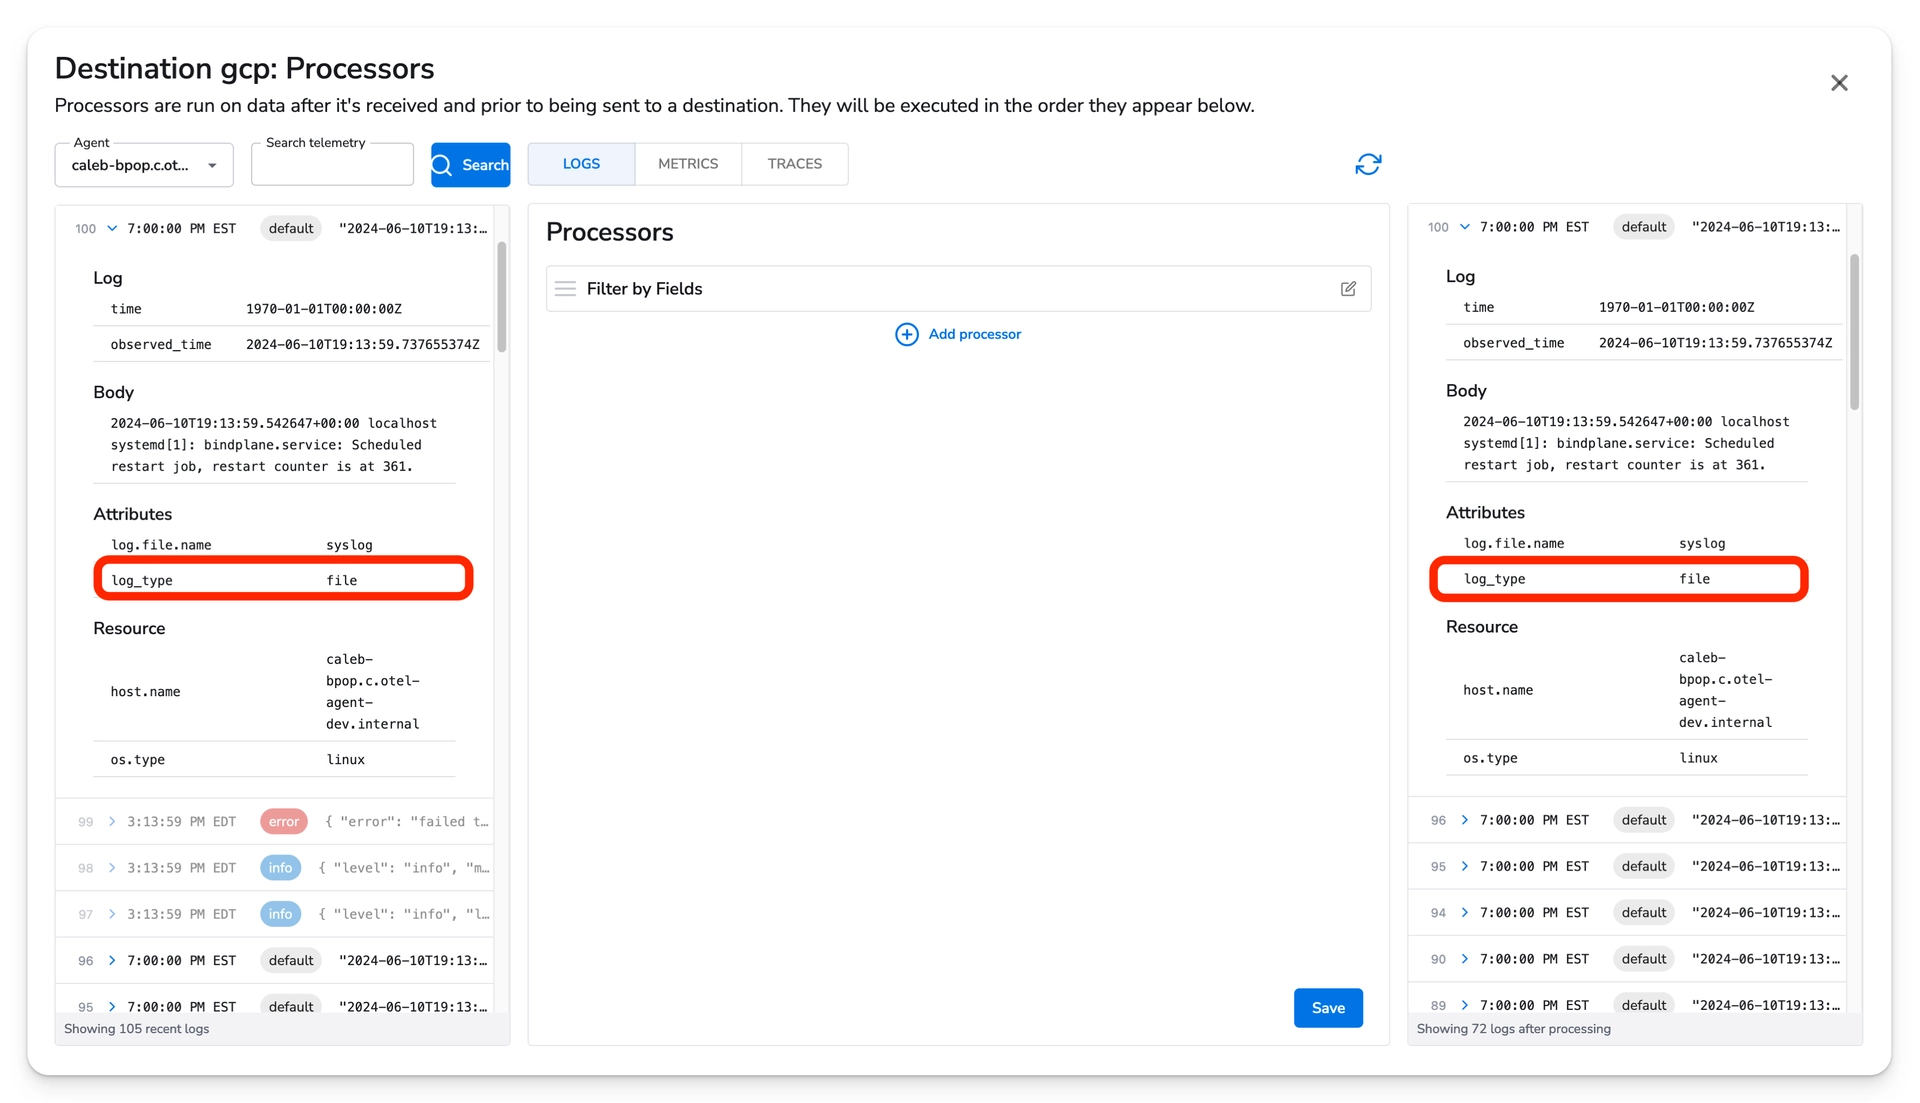Click the Search telemetry input field
Screen dimensions: 1920x1103
pyautogui.click(x=332, y=166)
